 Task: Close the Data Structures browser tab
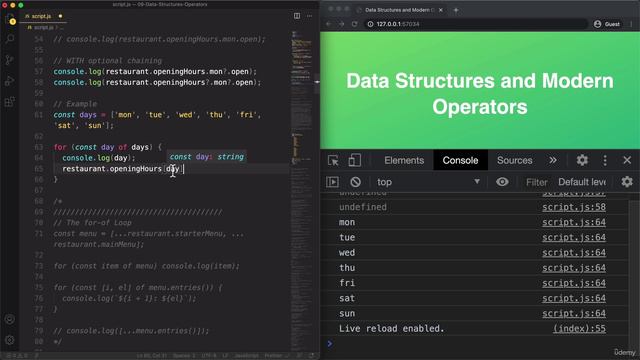pyautogui.click(x=441, y=10)
